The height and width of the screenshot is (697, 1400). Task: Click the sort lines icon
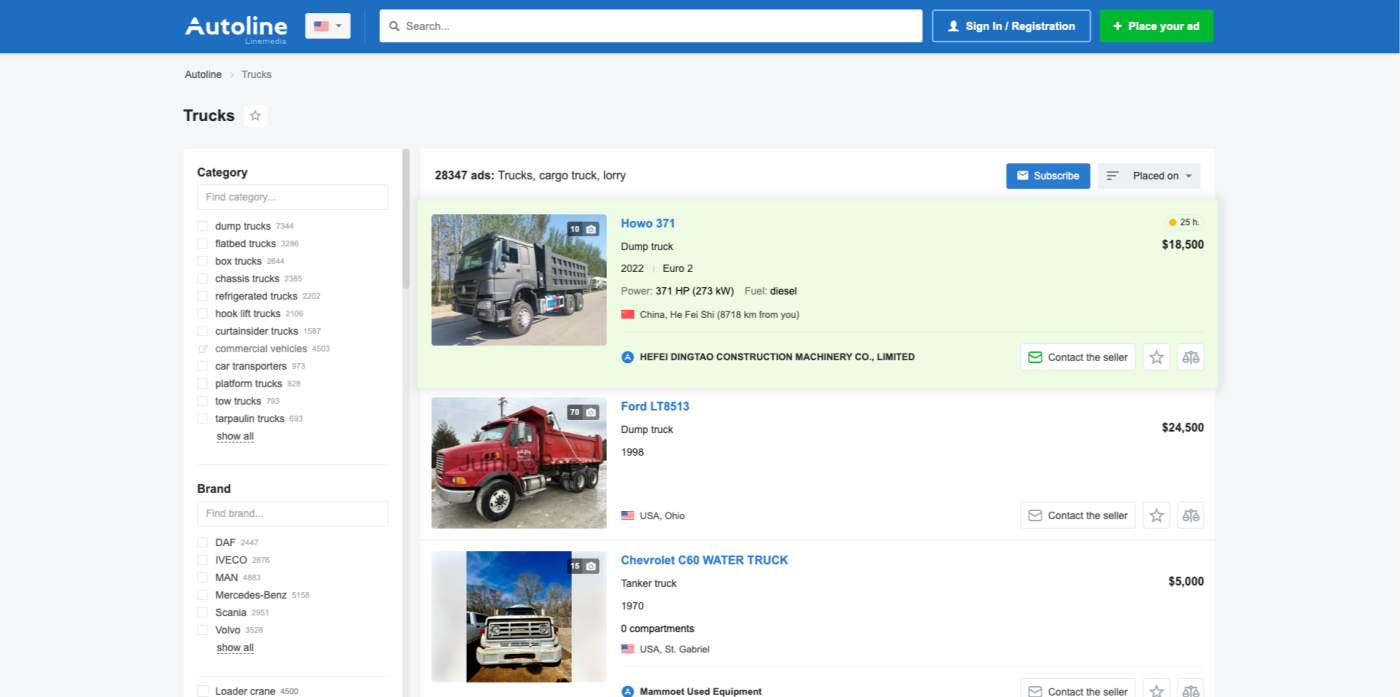point(1112,176)
